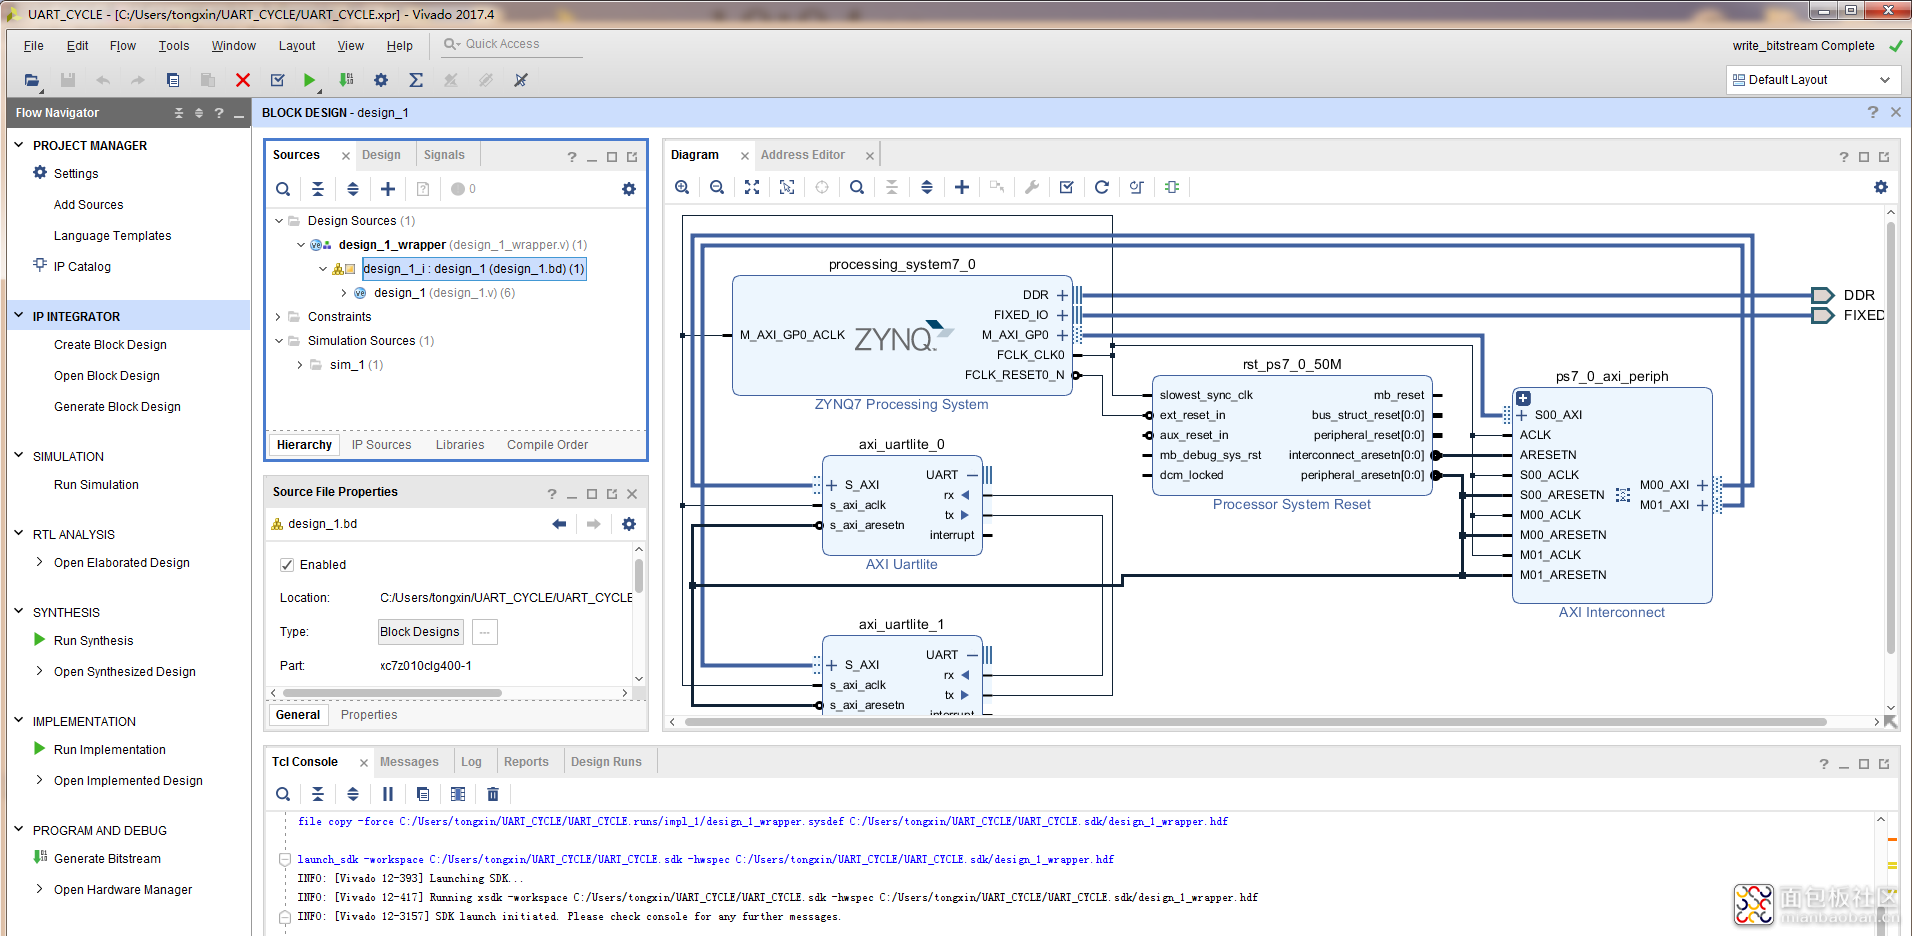The width and height of the screenshot is (1912, 936).
Task: Click Generate Block Design
Action: pyautogui.click(x=117, y=407)
